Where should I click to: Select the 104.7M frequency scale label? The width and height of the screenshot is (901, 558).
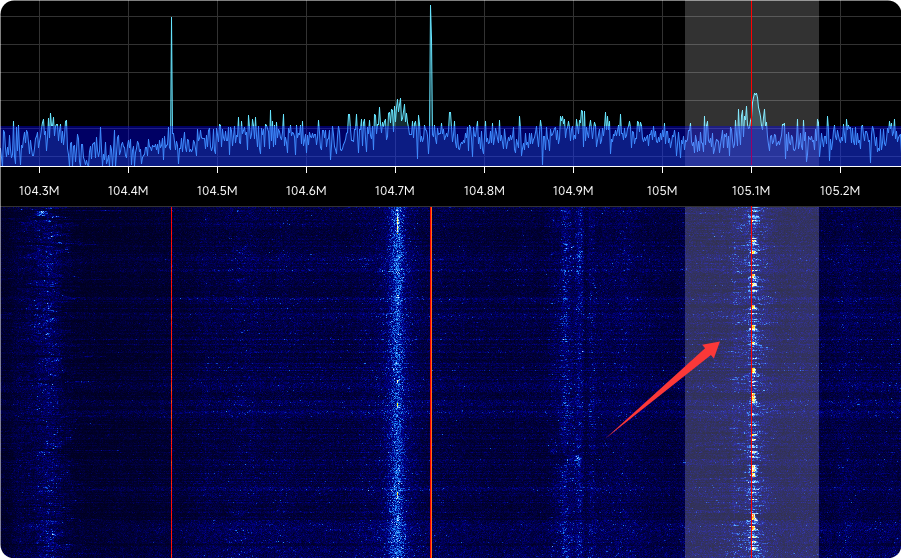point(395,191)
